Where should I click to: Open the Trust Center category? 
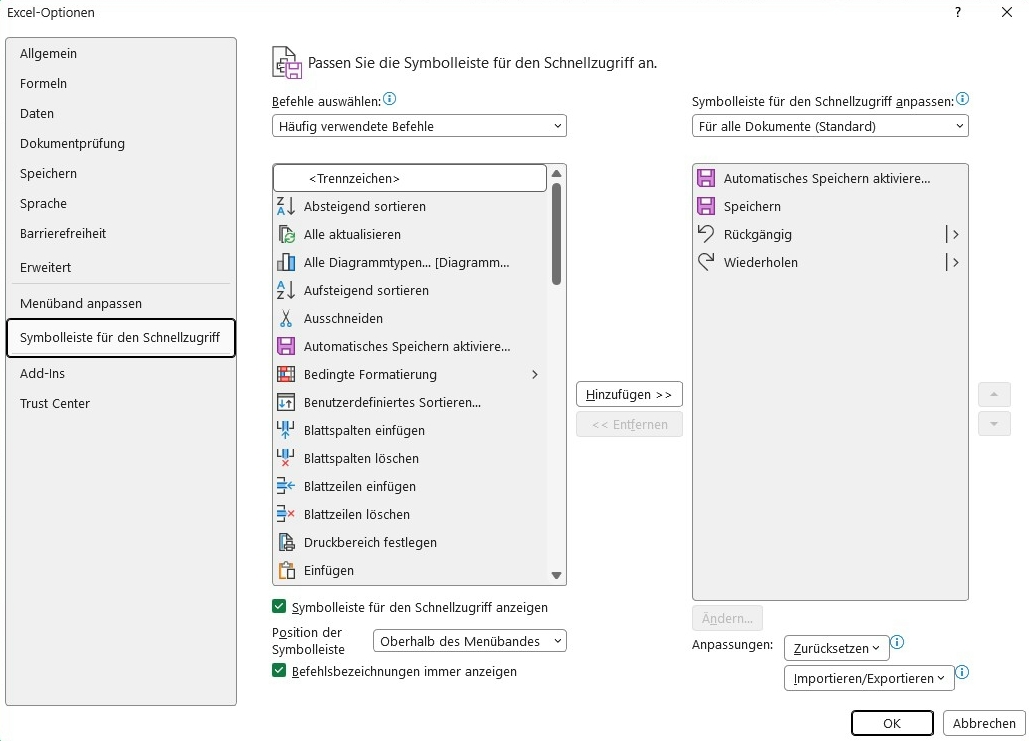(55, 403)
